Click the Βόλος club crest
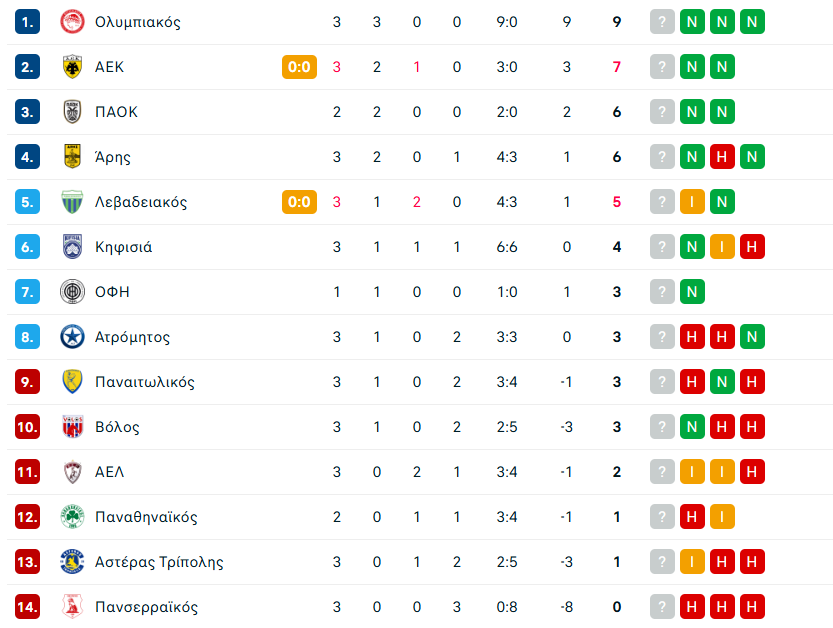This screenshot has height=628, width=833. [x=72, y=427]
